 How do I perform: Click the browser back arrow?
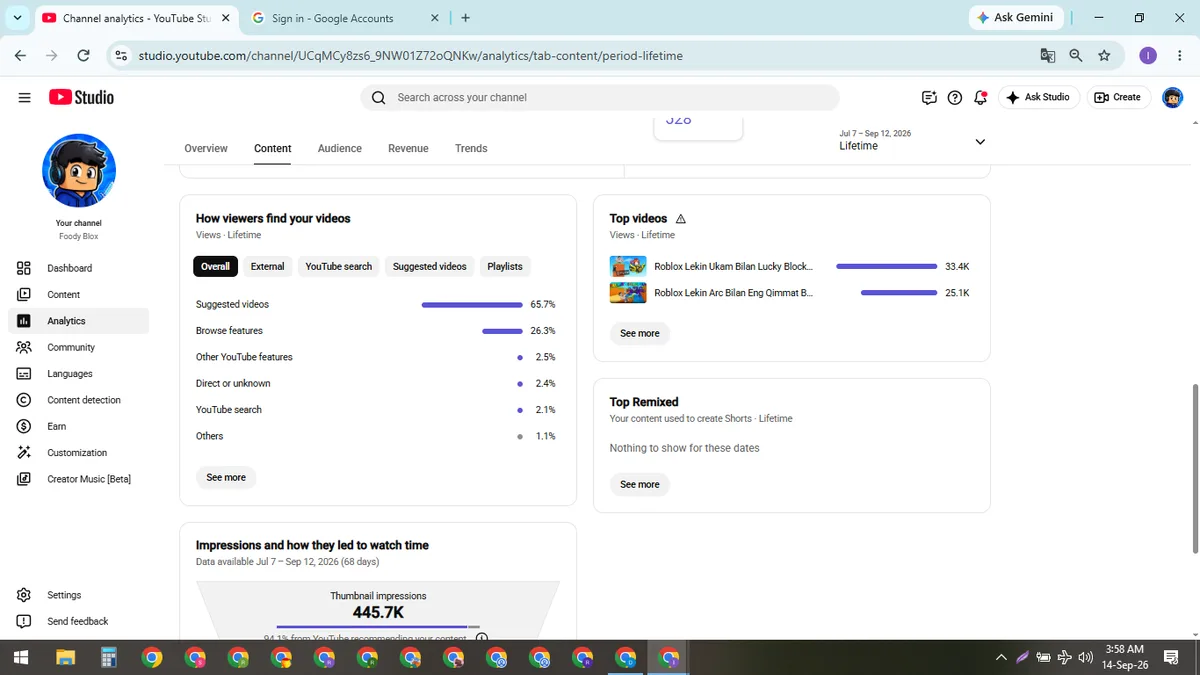[20, 56]
